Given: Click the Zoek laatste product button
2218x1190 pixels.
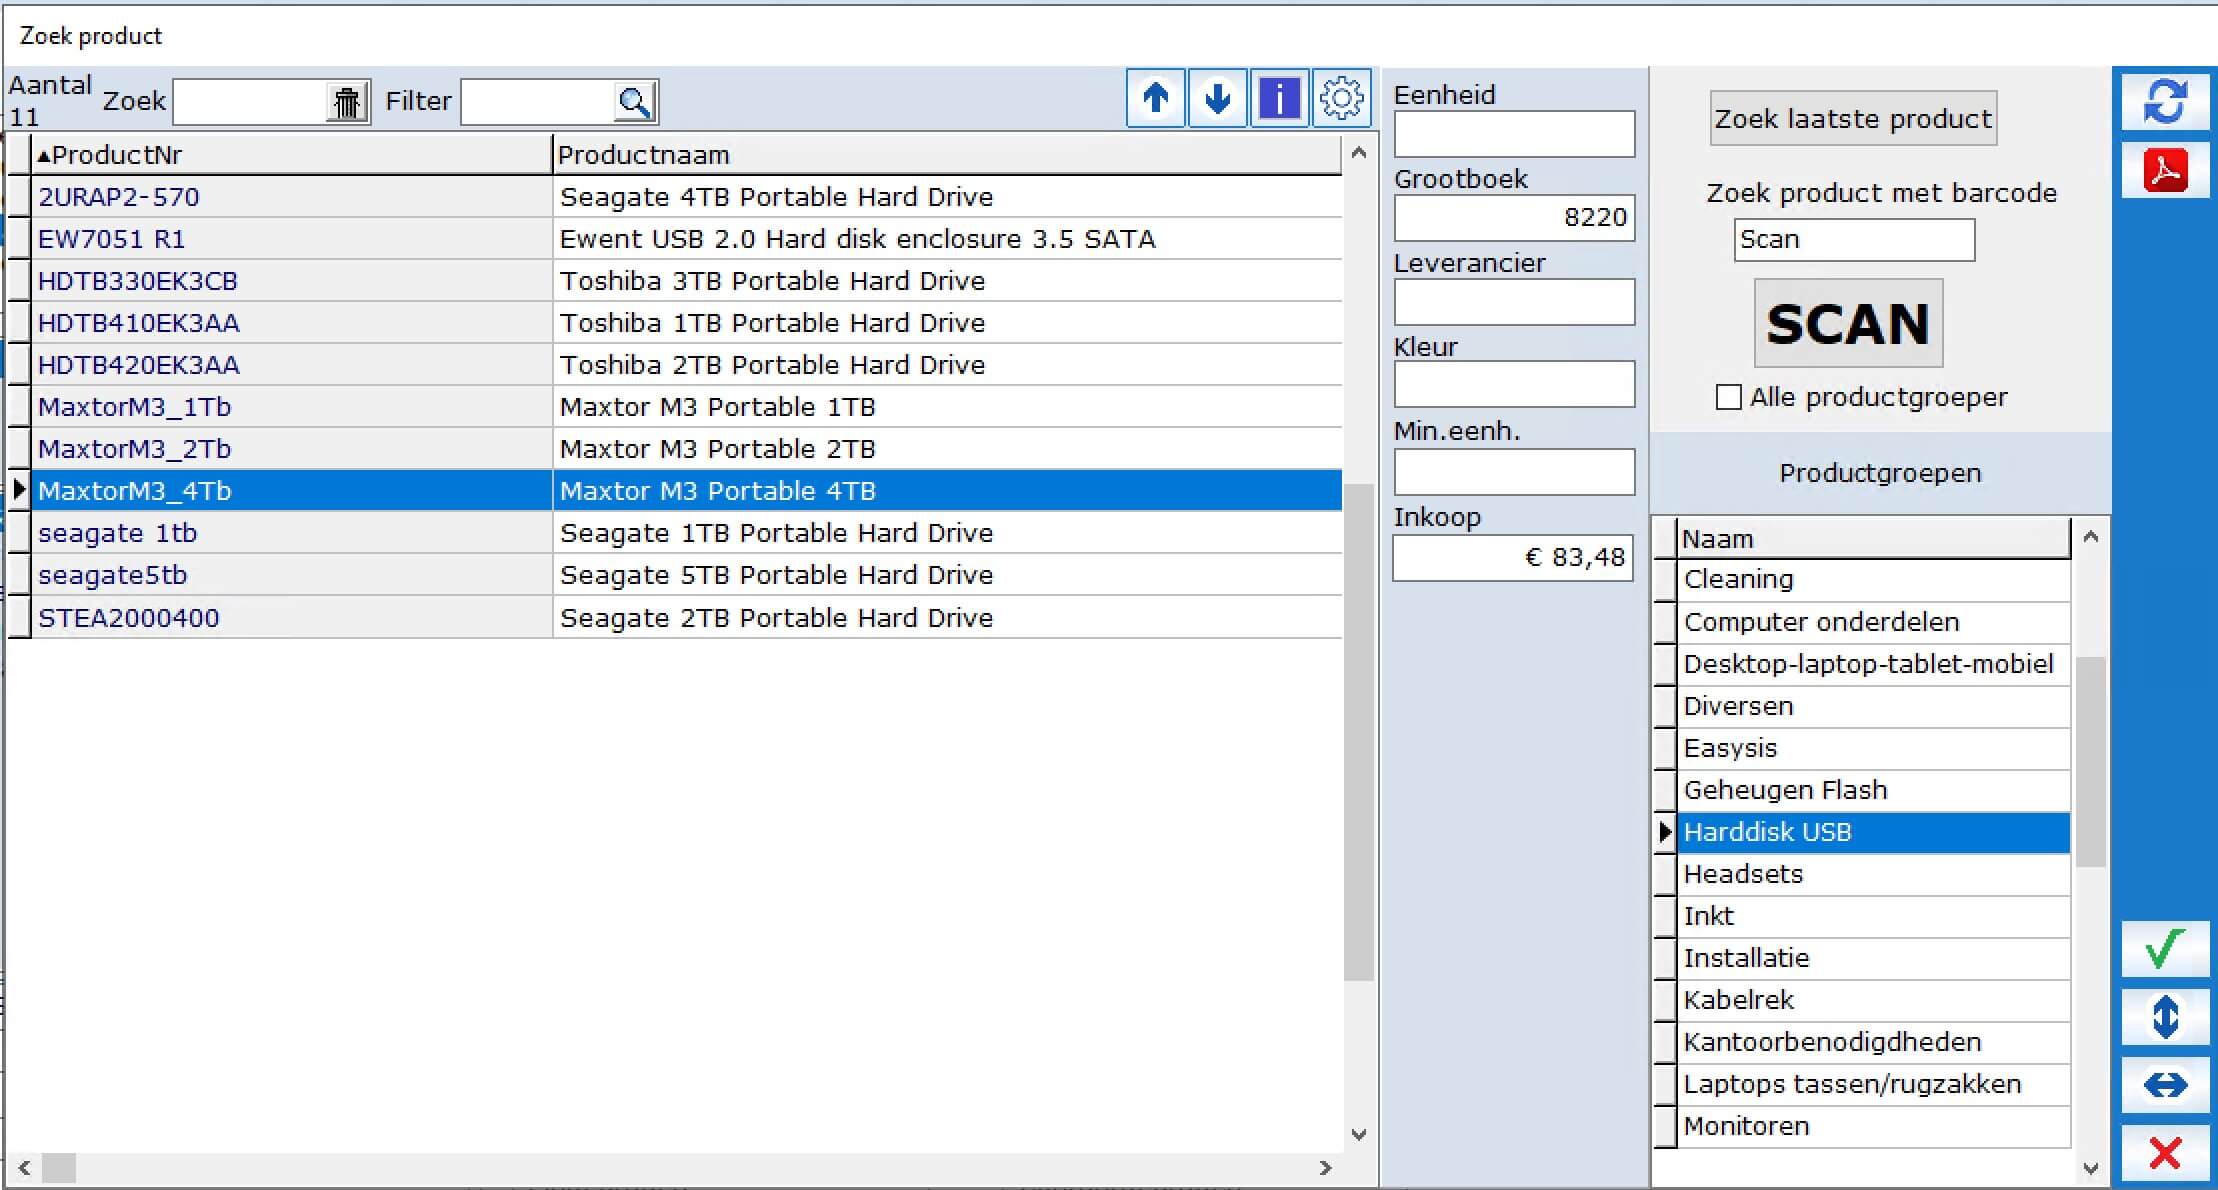Looking at the screenshot, I should click(x=1853, y=119).
